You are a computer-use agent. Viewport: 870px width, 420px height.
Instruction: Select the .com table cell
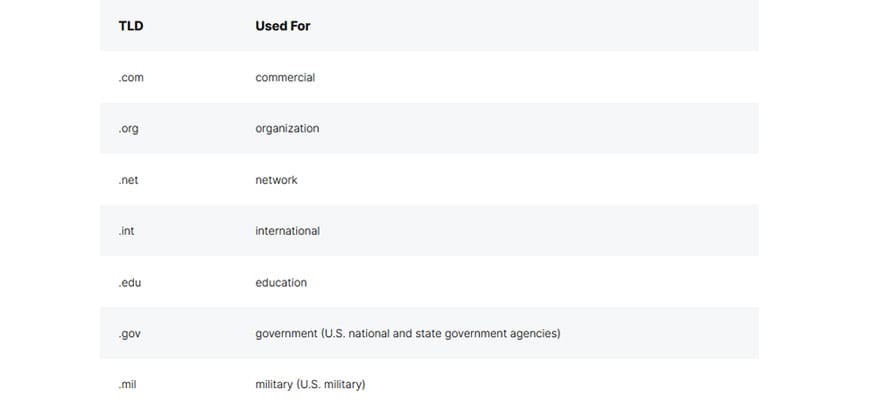click(131, 78)
